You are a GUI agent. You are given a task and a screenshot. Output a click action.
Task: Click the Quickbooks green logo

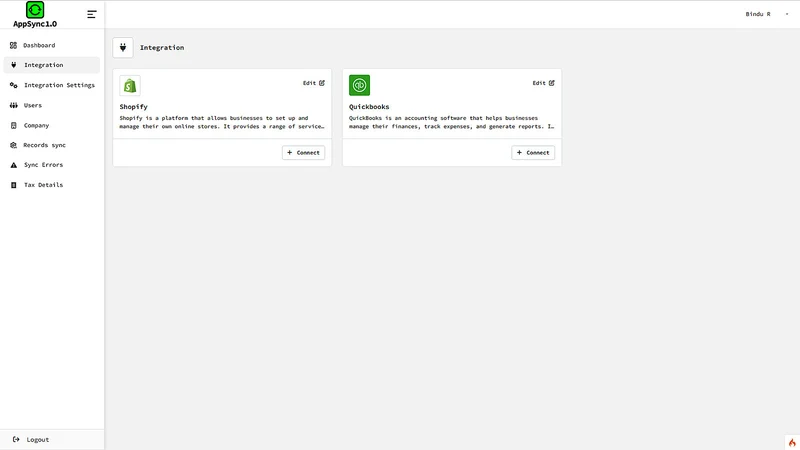pyautogui.click(x=360, y=85)
